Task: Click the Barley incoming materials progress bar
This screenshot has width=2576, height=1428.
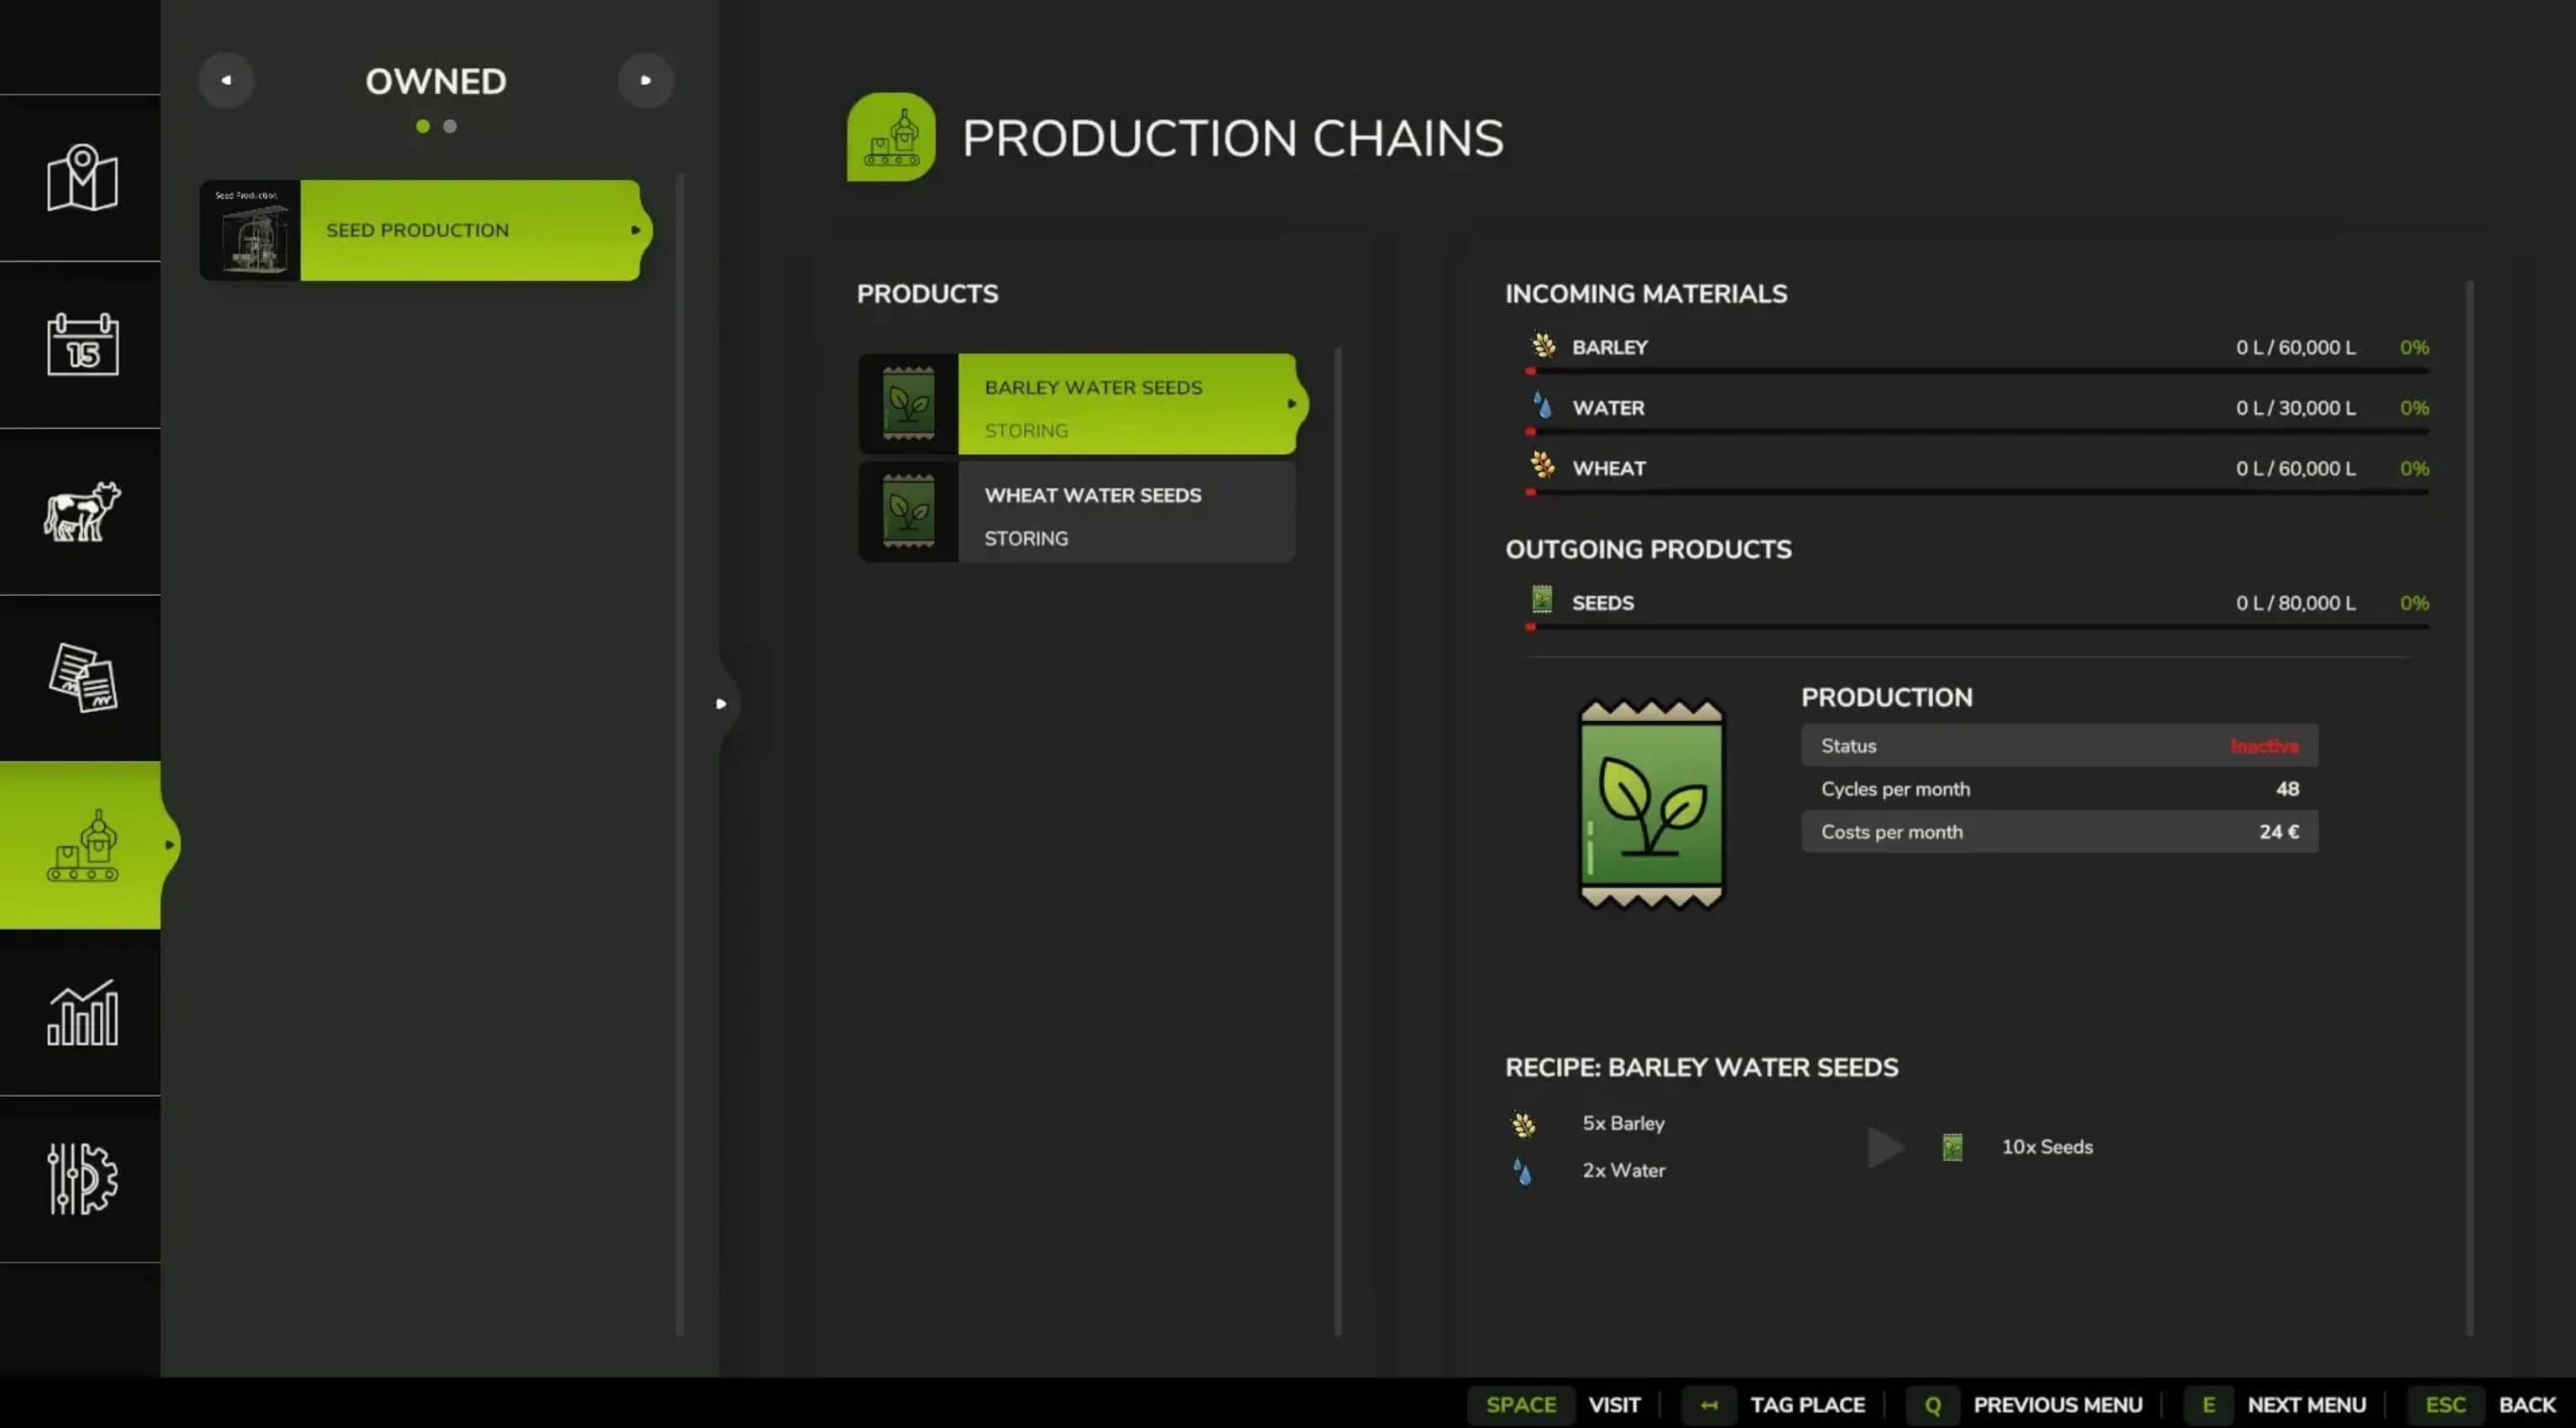Action: pyautogui.click(x=1978, y=371)
